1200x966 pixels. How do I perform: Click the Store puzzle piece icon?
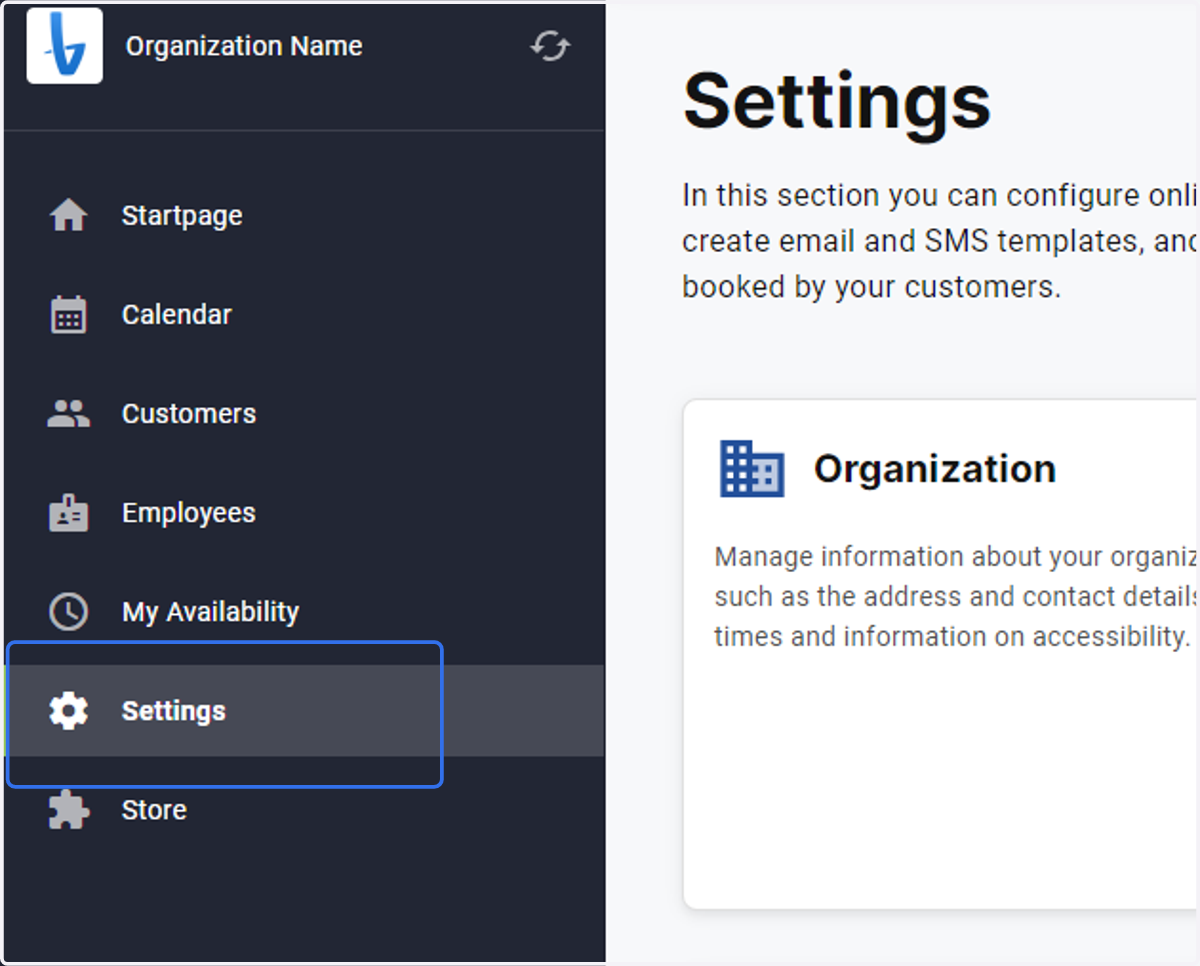[68, 809]
